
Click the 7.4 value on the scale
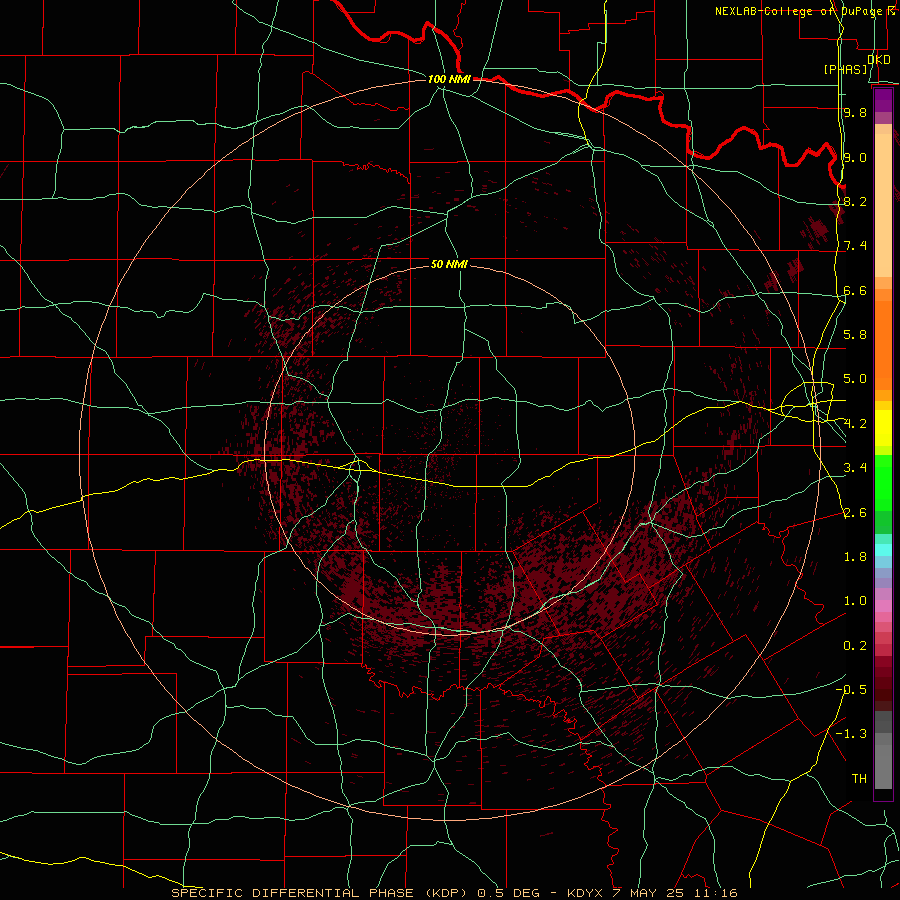(855, 246)
